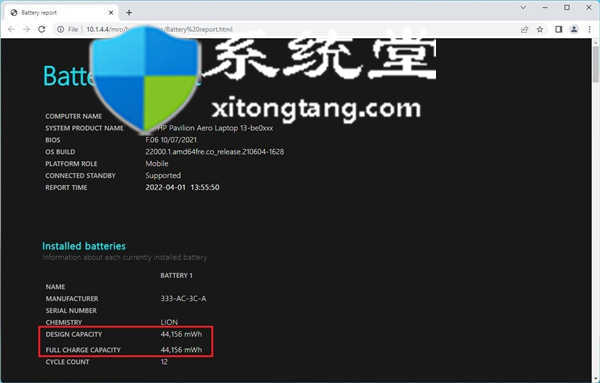The width and height of the screenshot is (600, 383).
Task: Open the tab search chevron
Action: click(523, 7)
